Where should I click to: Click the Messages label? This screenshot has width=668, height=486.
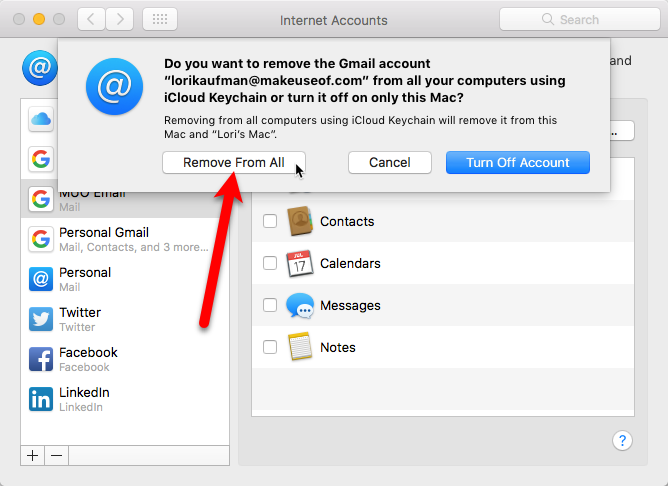pos(350,305)
